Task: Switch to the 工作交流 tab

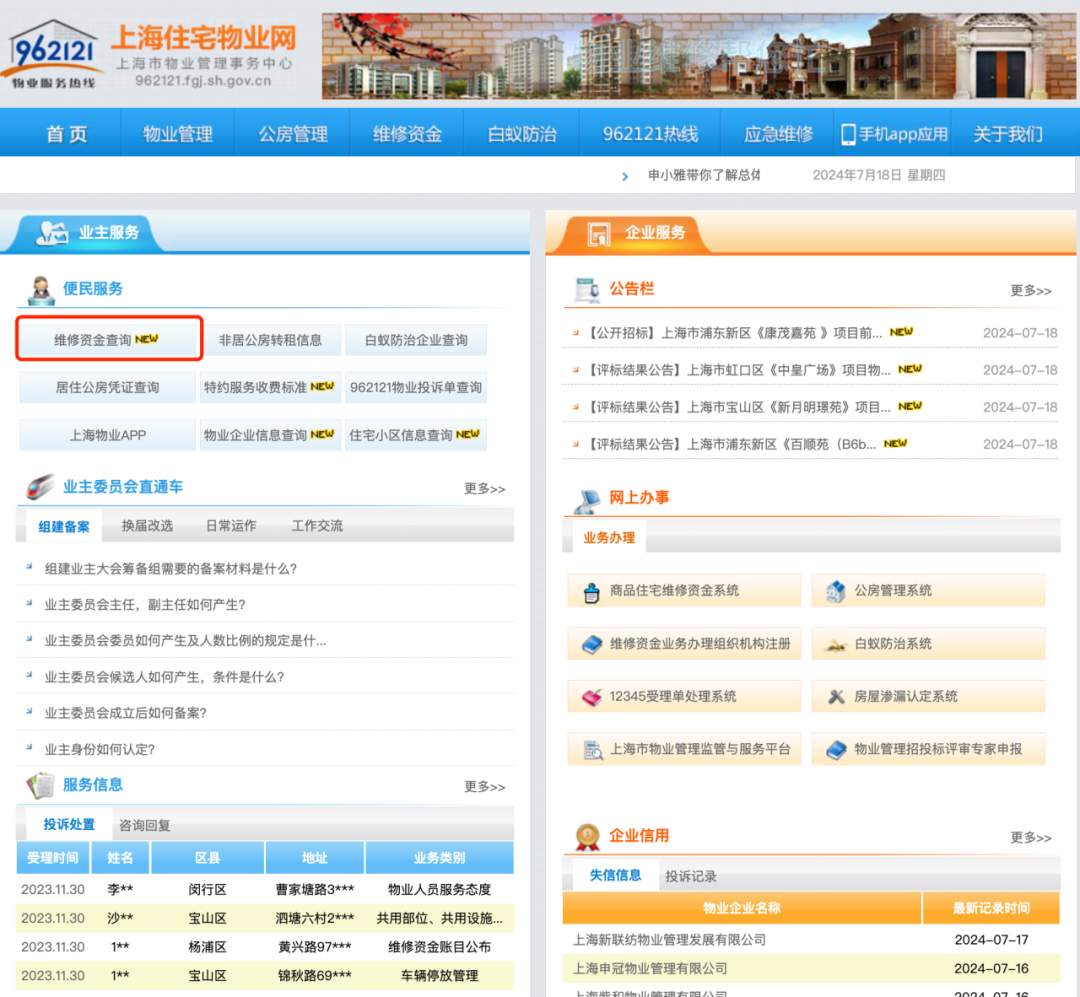Action: (317, 526)
